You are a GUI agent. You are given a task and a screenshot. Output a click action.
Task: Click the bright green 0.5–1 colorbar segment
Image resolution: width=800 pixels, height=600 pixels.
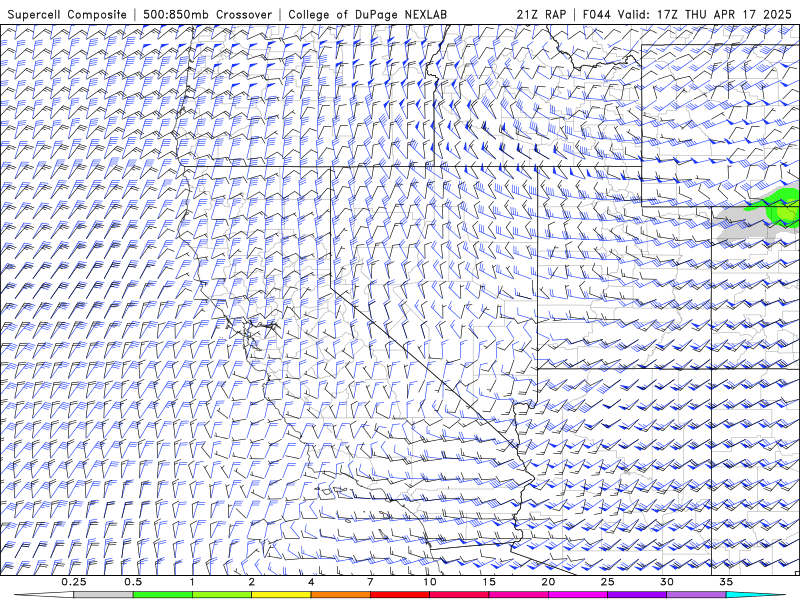163,595
